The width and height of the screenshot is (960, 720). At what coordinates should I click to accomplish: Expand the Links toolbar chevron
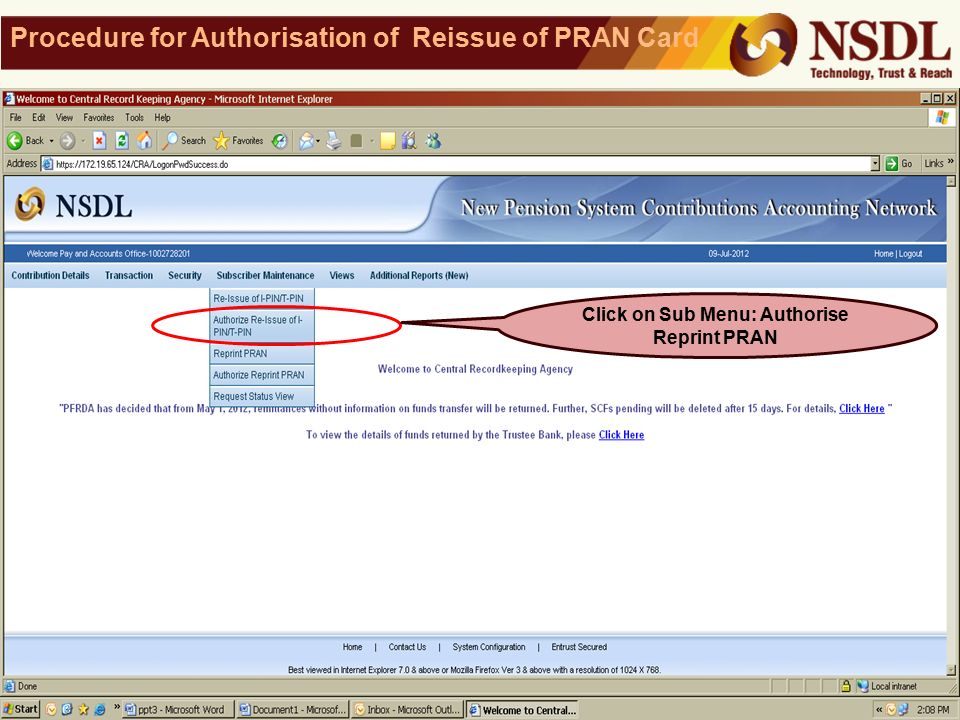(951, 162)
